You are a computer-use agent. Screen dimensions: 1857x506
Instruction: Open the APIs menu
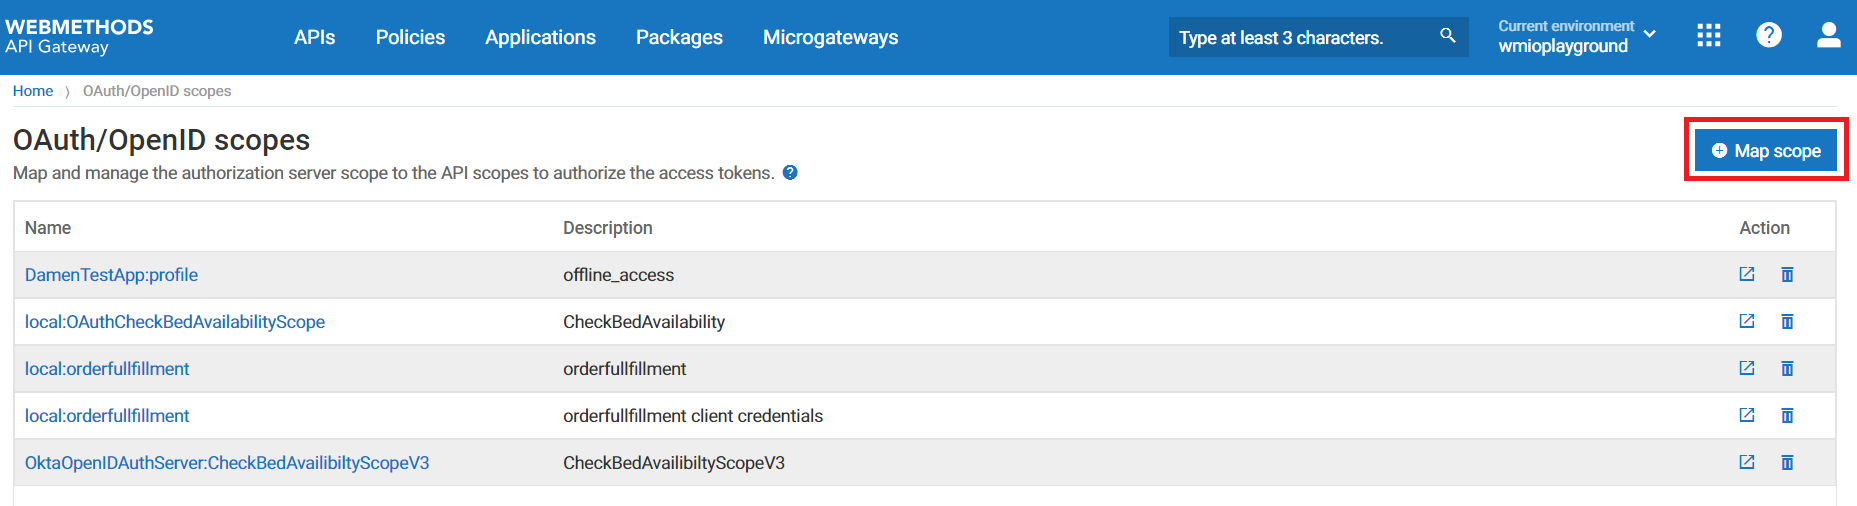point(314,37)
